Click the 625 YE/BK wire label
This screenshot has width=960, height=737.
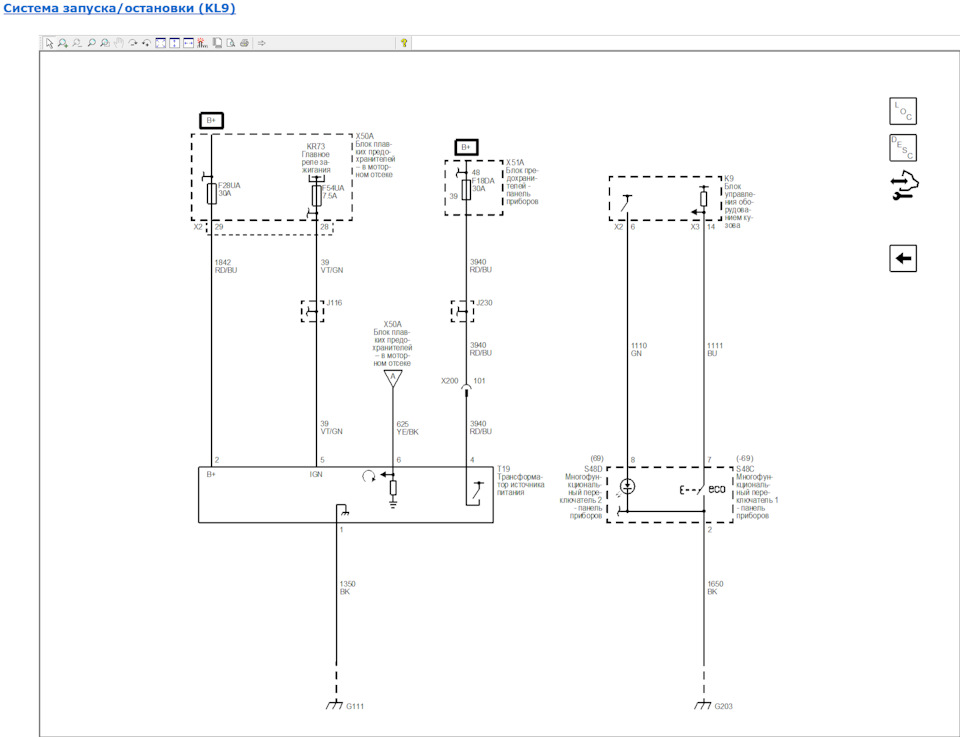pyautogui.click(x=407, y=428)
